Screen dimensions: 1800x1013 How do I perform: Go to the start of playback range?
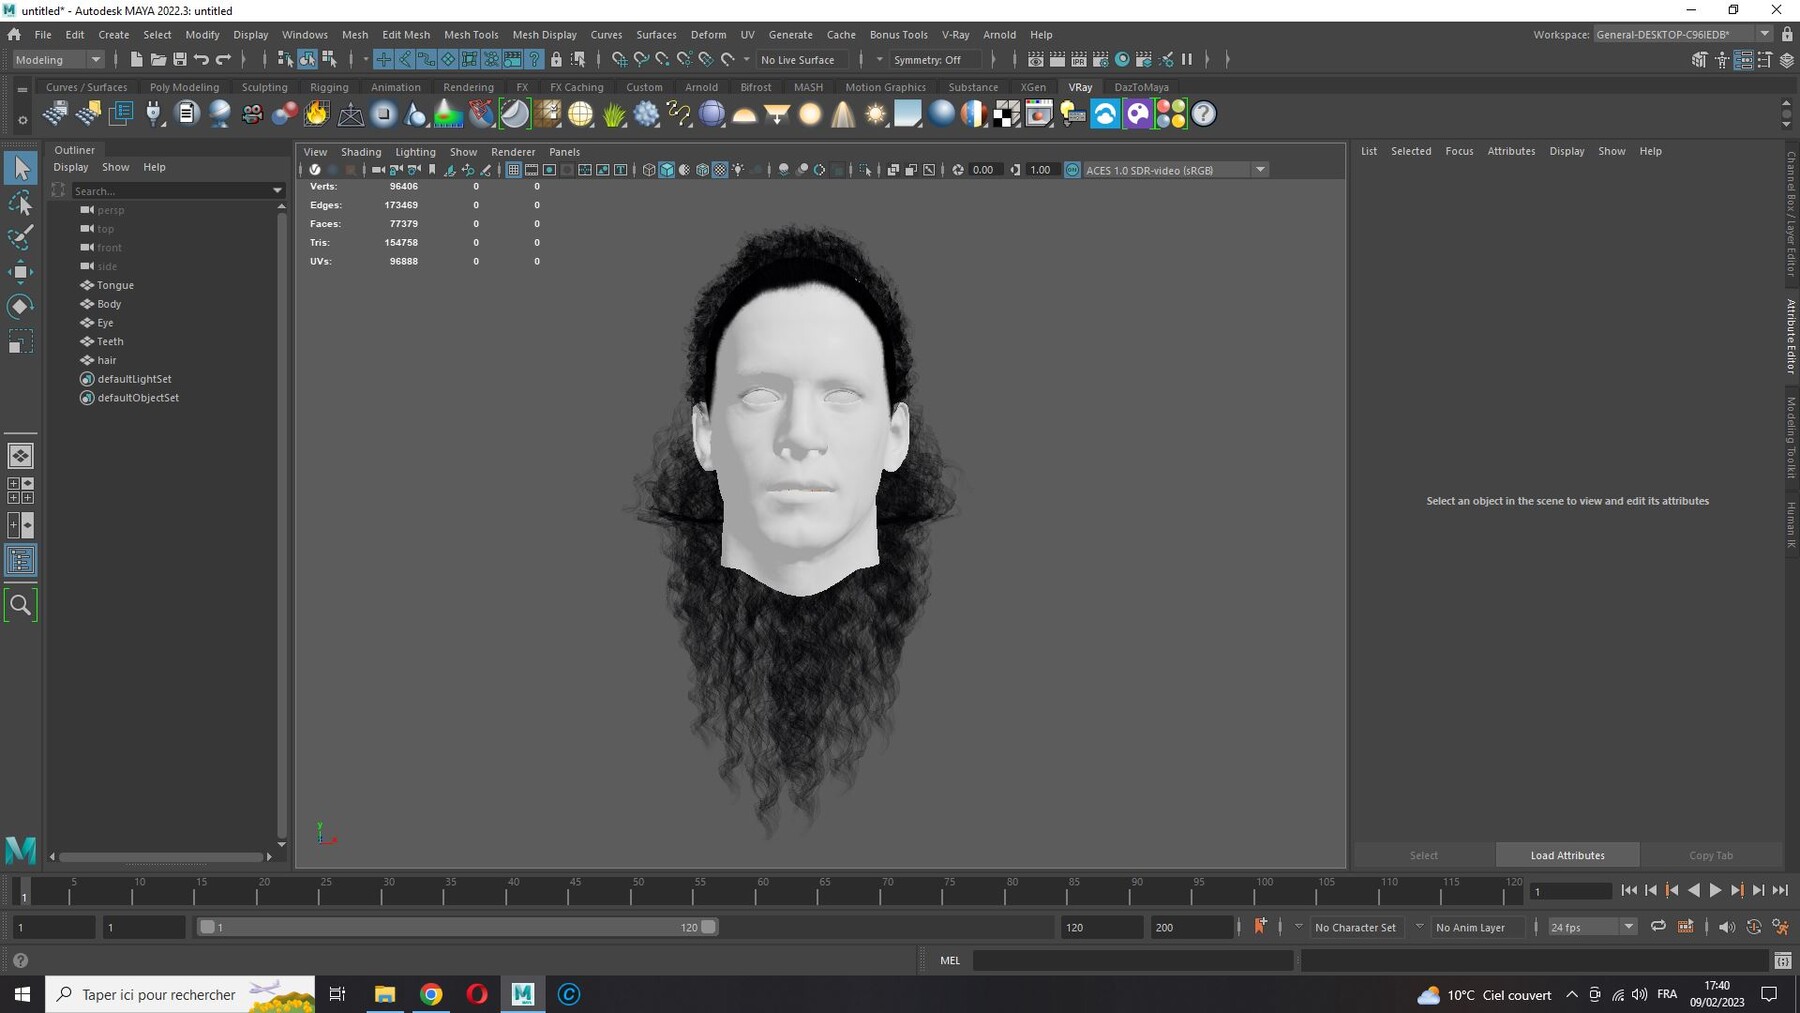tap(1629, 890)
